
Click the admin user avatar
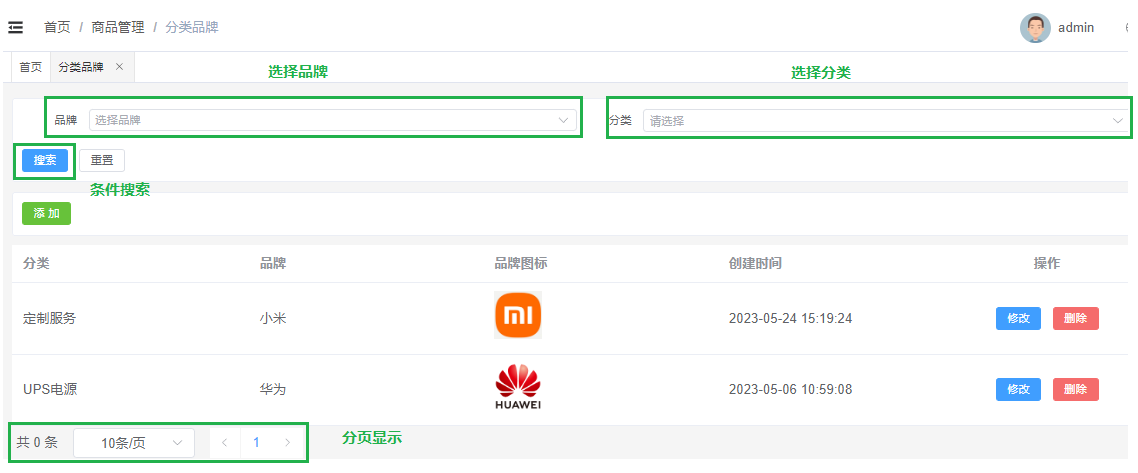[1034, 28]
